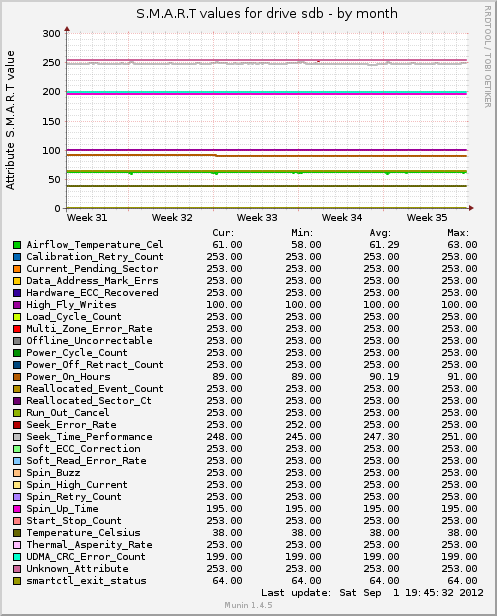Click the Spin_Up_Time magenta legend swatch
Screen dimensions: 497x616
17,509
